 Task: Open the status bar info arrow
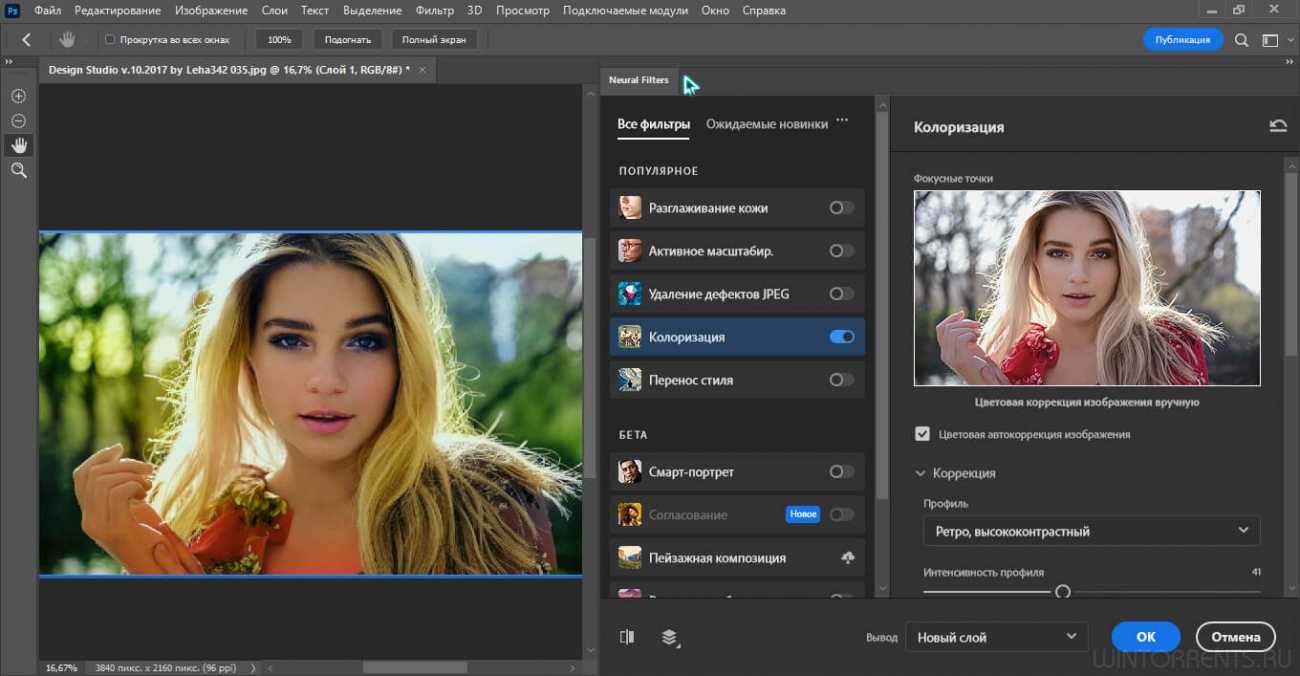coord(252,668)
